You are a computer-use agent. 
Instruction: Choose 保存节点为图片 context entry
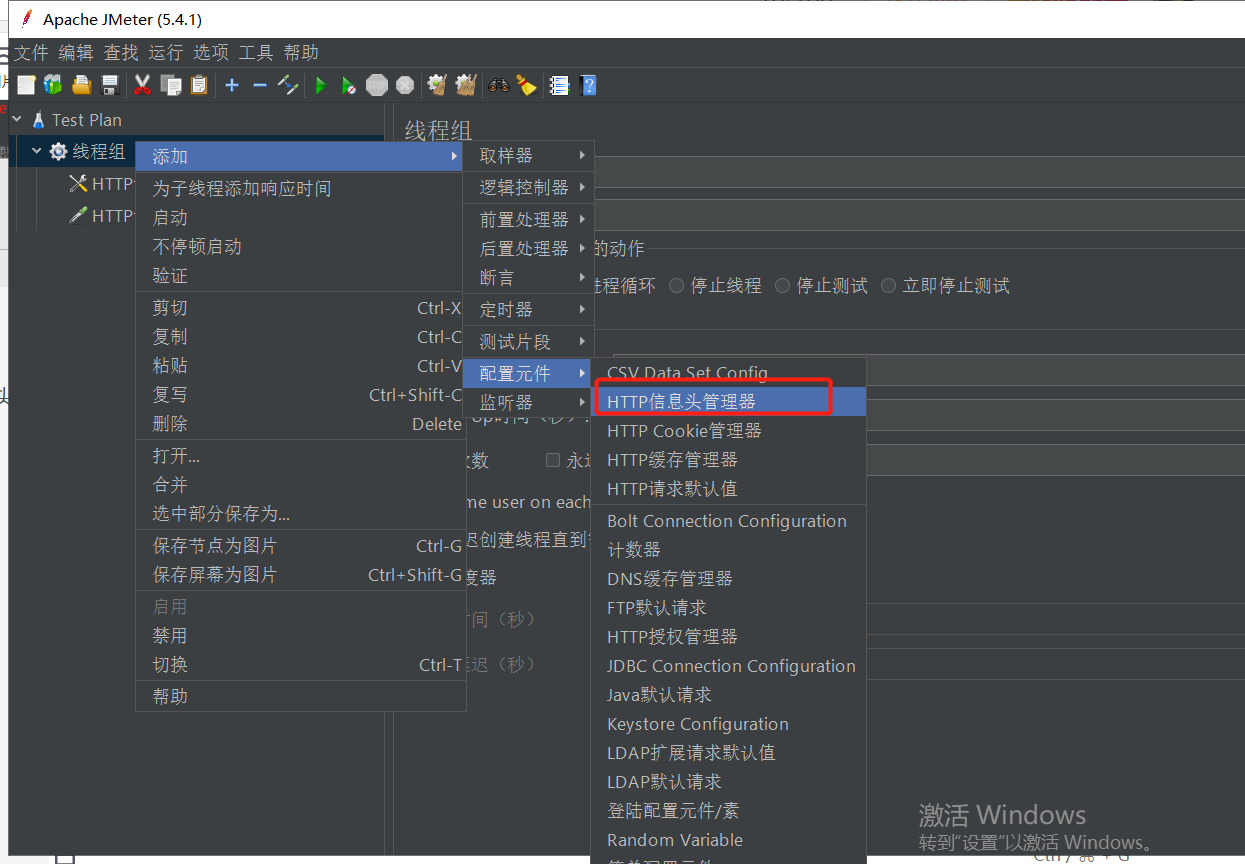coord(301,546)
